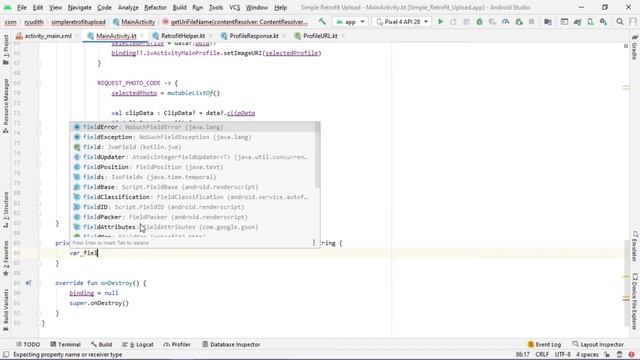Image resolution: width=640 pixels, height=360 pixels.
Task: Click the Debug app bug icon
Action: [x=479, y=22]
